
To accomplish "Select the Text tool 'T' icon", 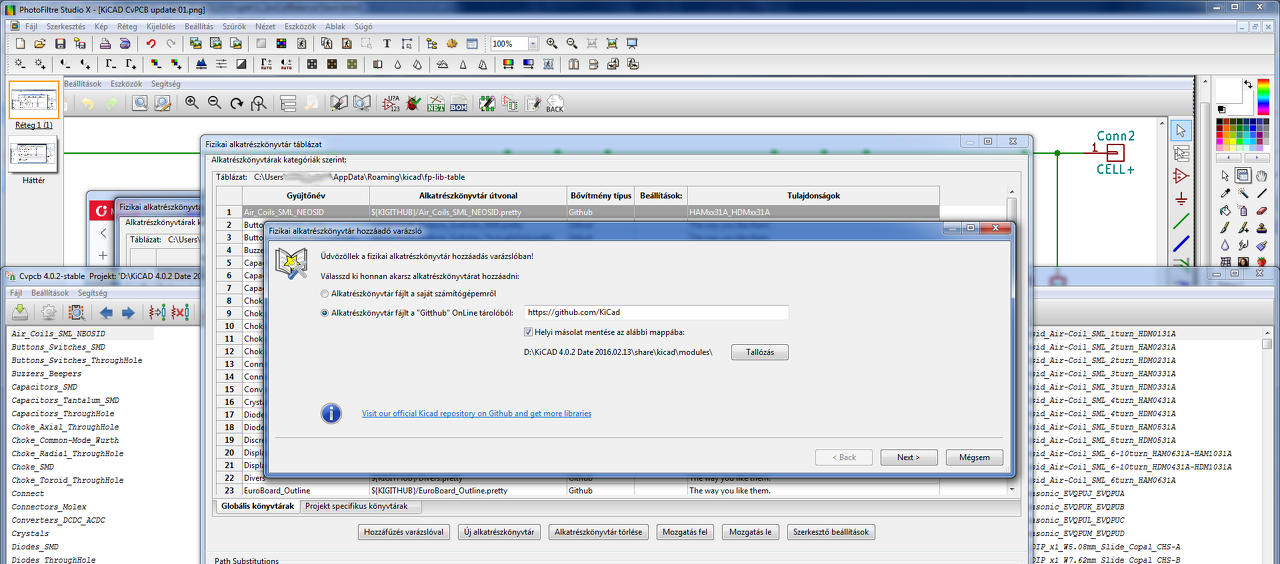I will click(387, 44).
